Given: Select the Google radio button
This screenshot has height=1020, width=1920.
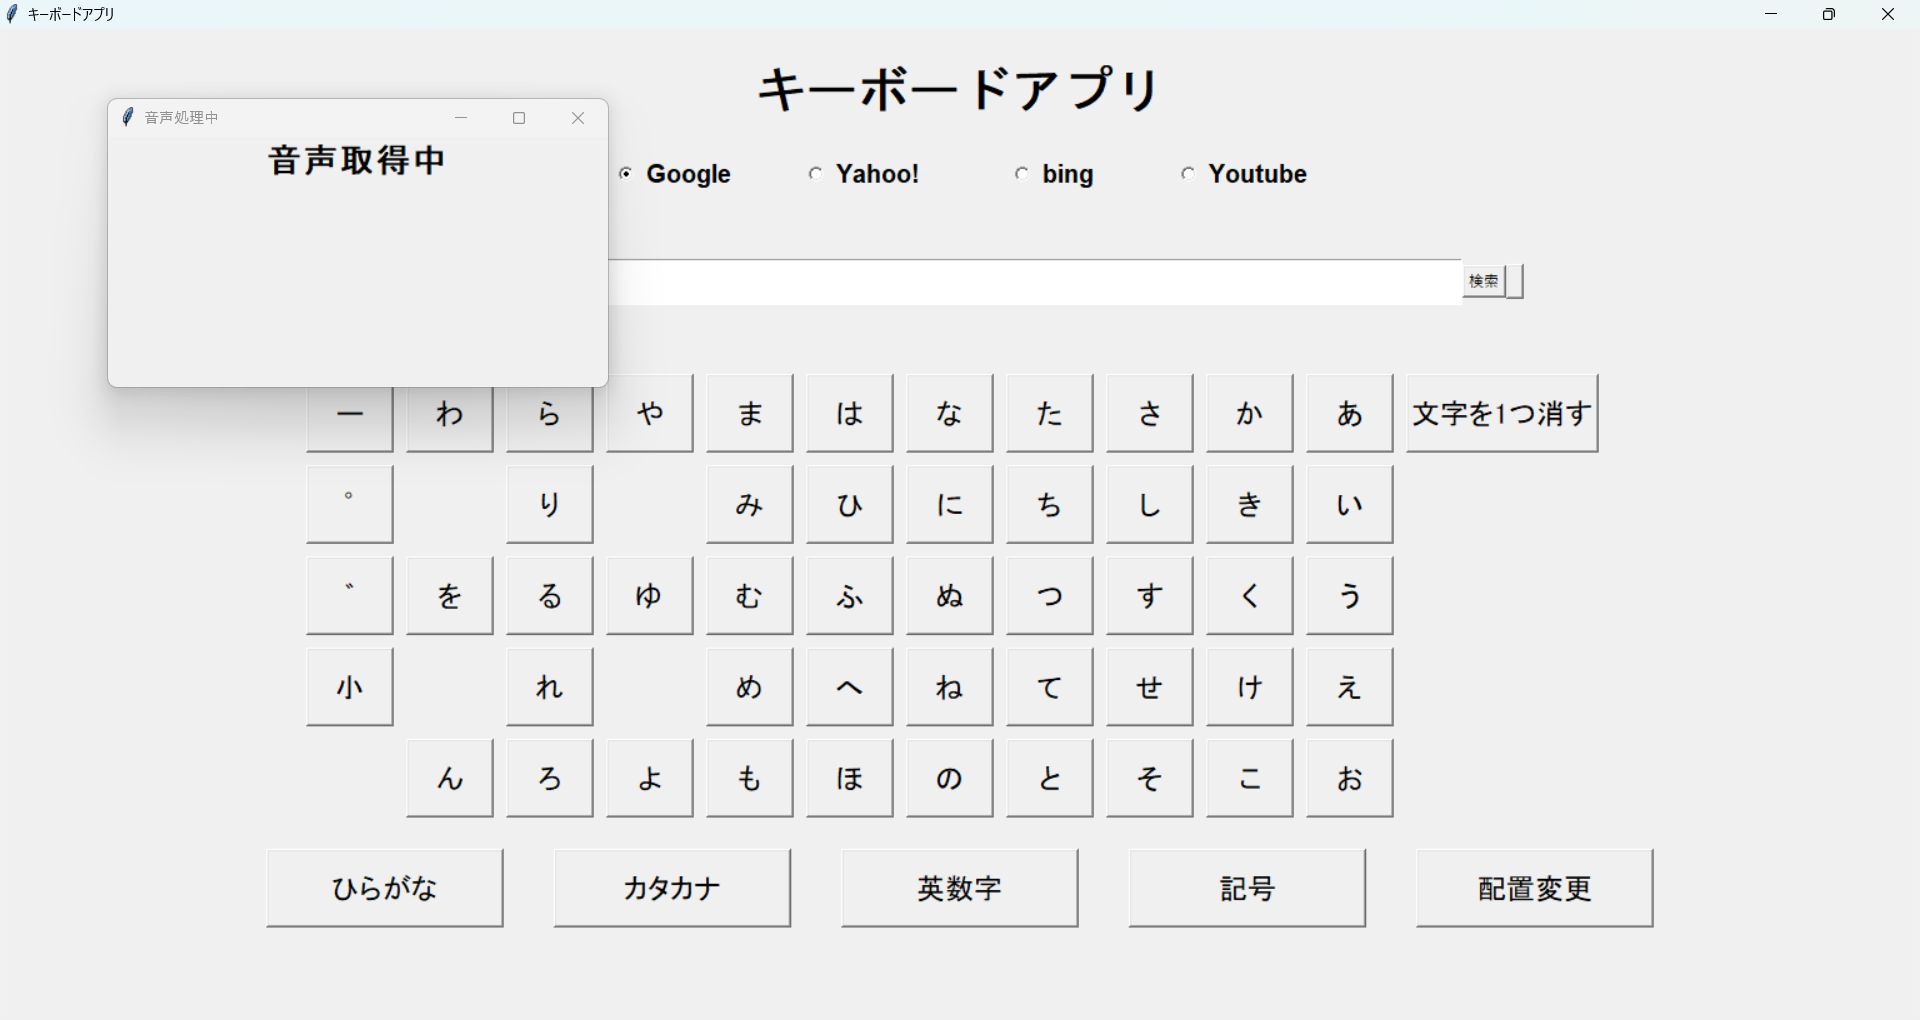Looking at the screenshot, I should click(x=626, y=174).
